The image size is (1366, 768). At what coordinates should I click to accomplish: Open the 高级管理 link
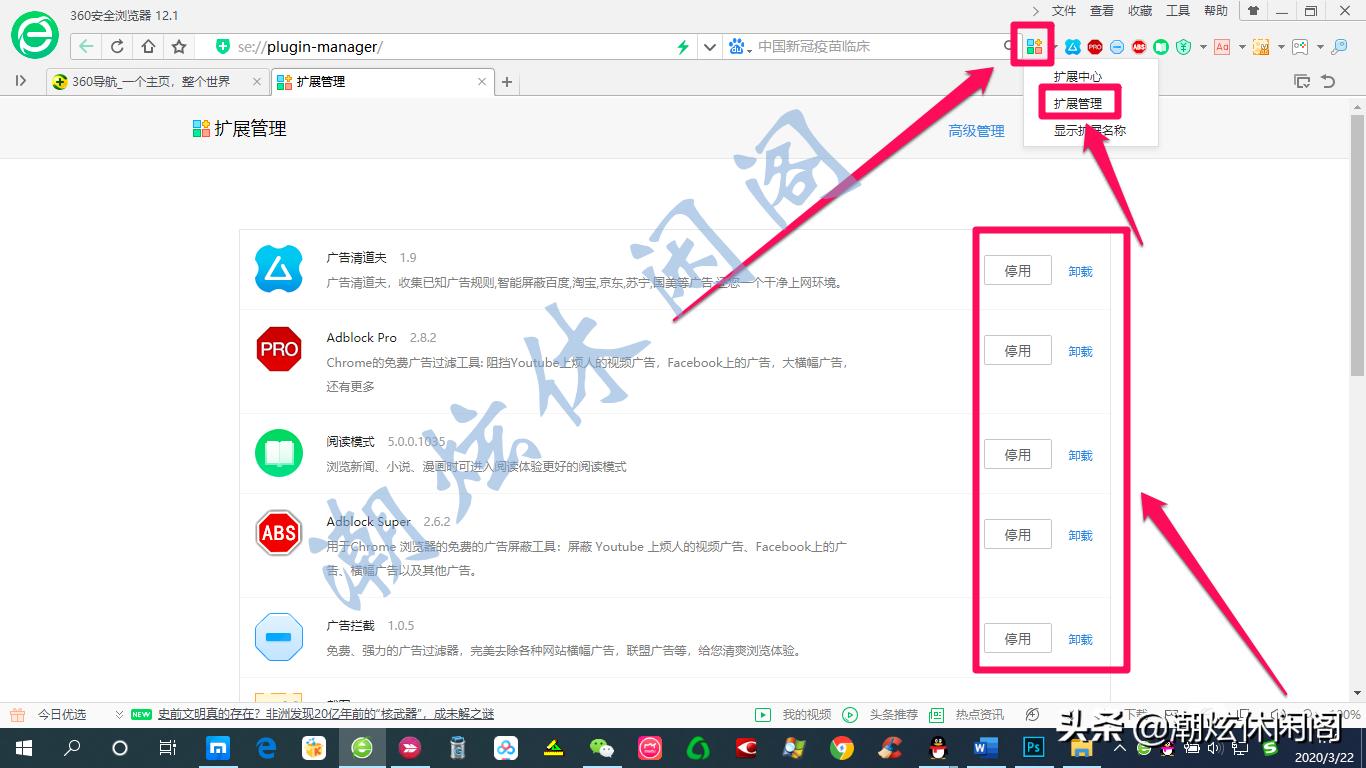tap(975, 130)
